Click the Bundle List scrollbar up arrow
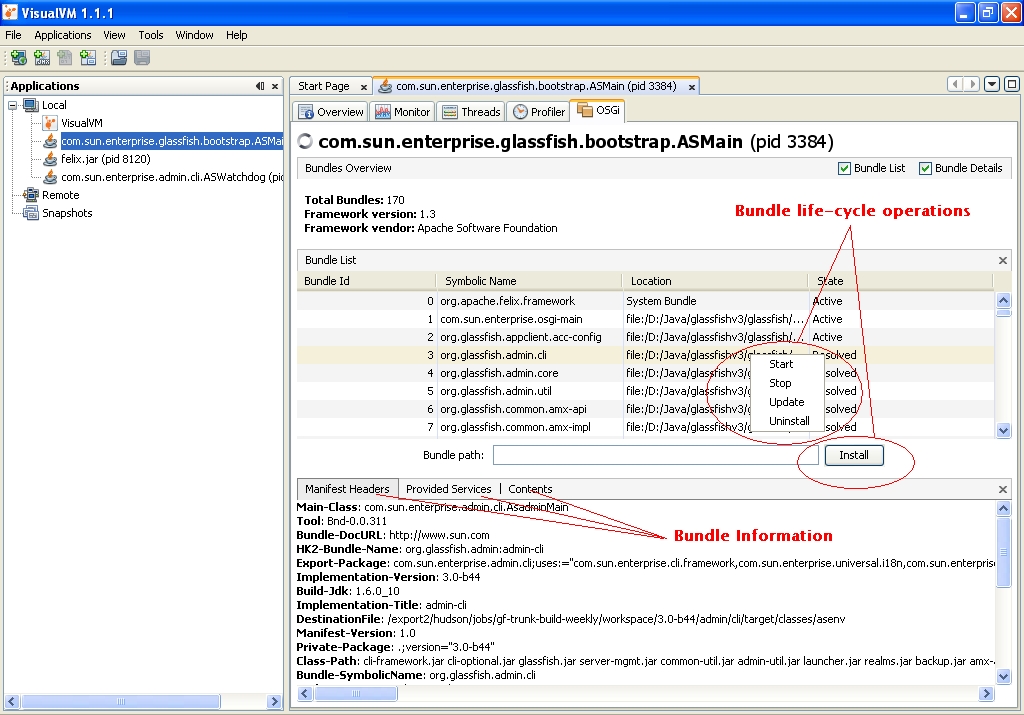 (x=1004, y=300)
